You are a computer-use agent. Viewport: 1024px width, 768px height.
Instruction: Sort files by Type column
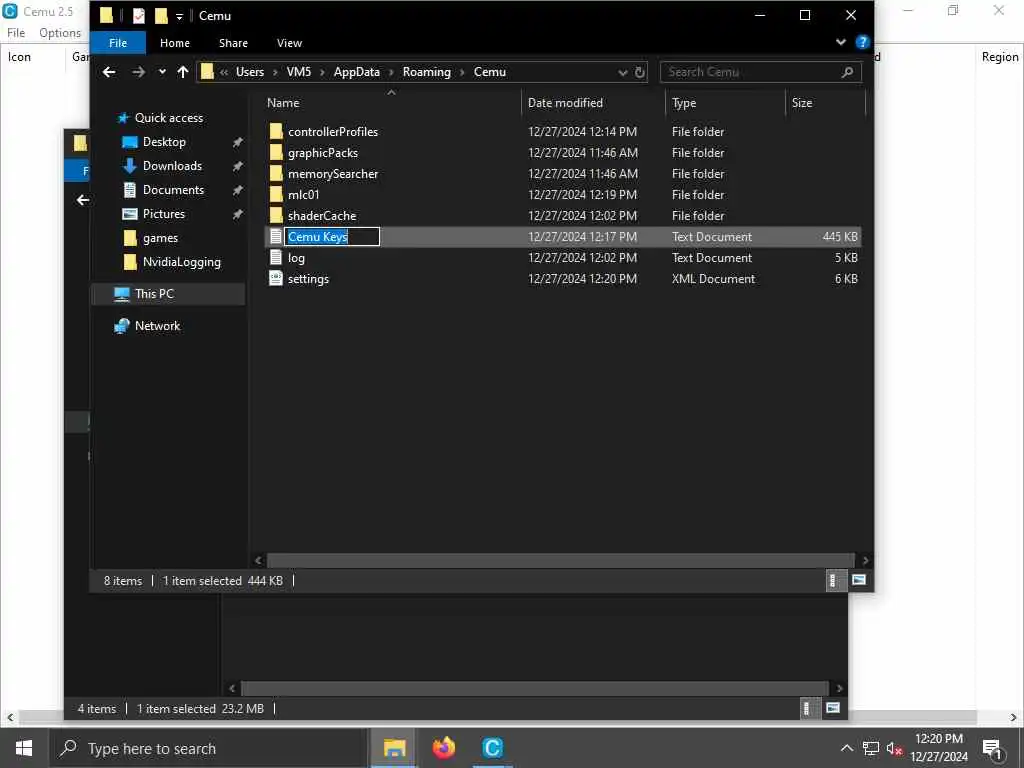click(684, 103)
